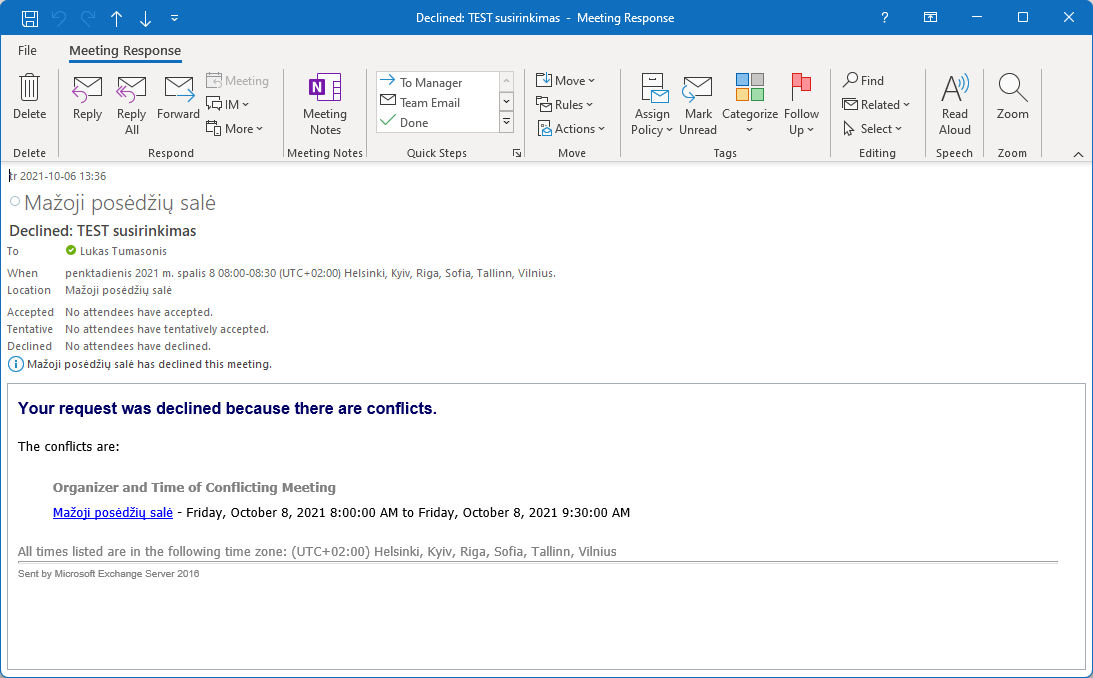
Task: Collapse the ribbon with the chevron
Action: click(1078, 154)
